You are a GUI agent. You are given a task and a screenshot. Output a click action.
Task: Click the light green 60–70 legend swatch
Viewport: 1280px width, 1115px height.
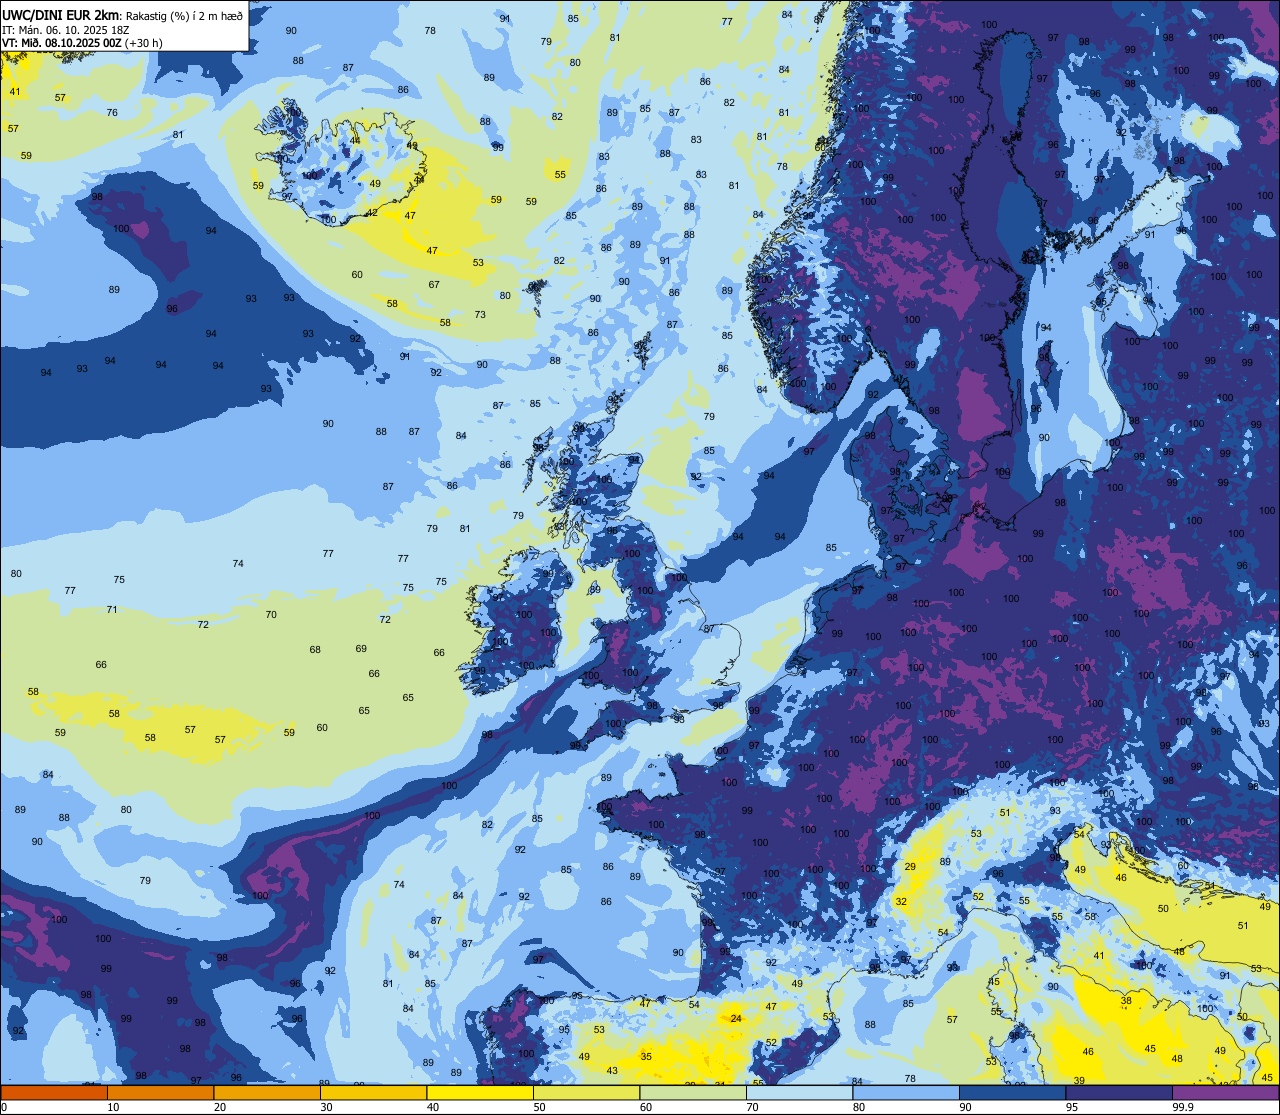click(693, 1092)
